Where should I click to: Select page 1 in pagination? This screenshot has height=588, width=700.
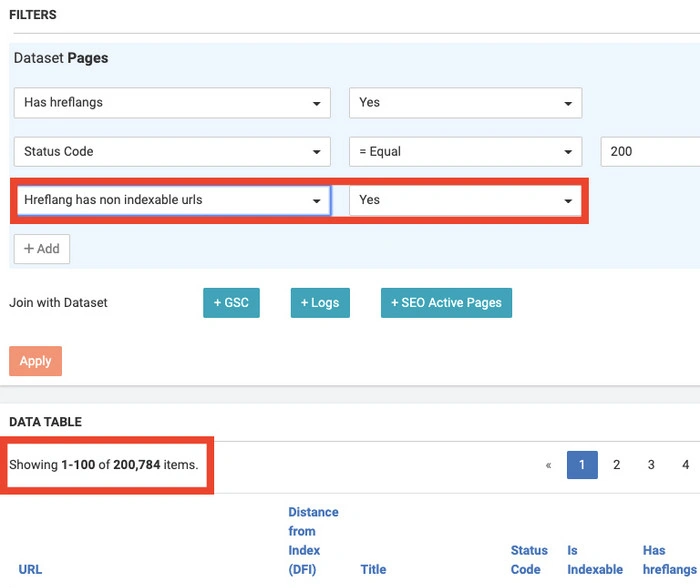[x=582, y=465]
